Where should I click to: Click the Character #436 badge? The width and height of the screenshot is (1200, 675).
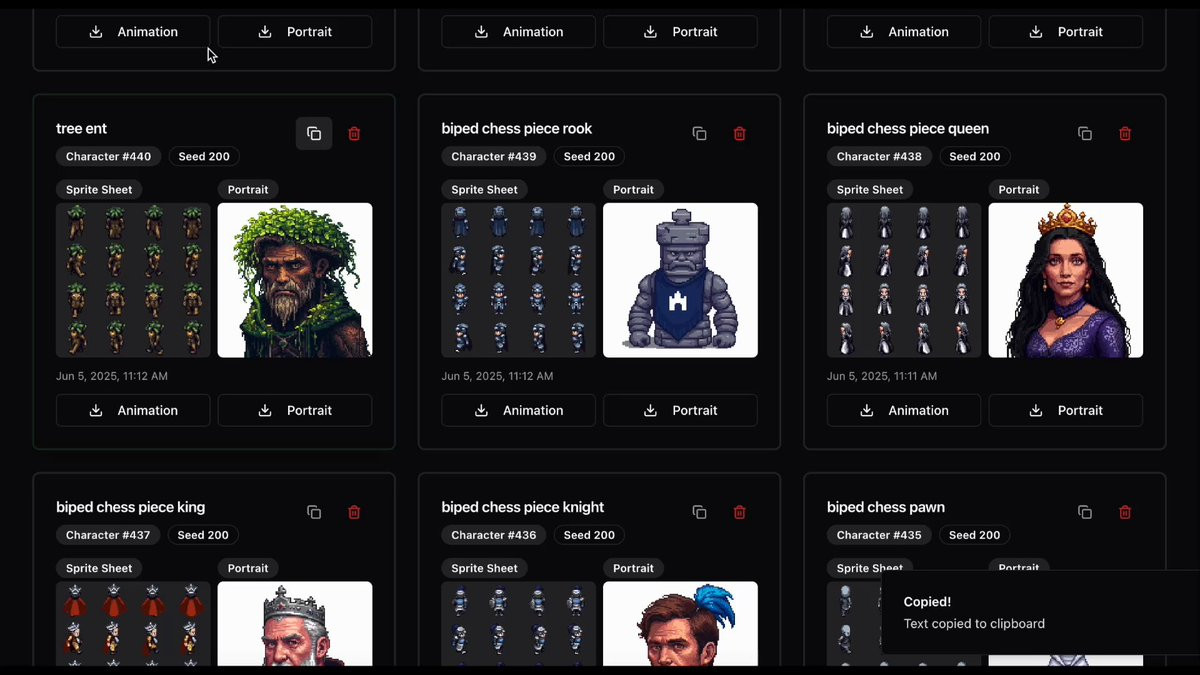point(494,535)
